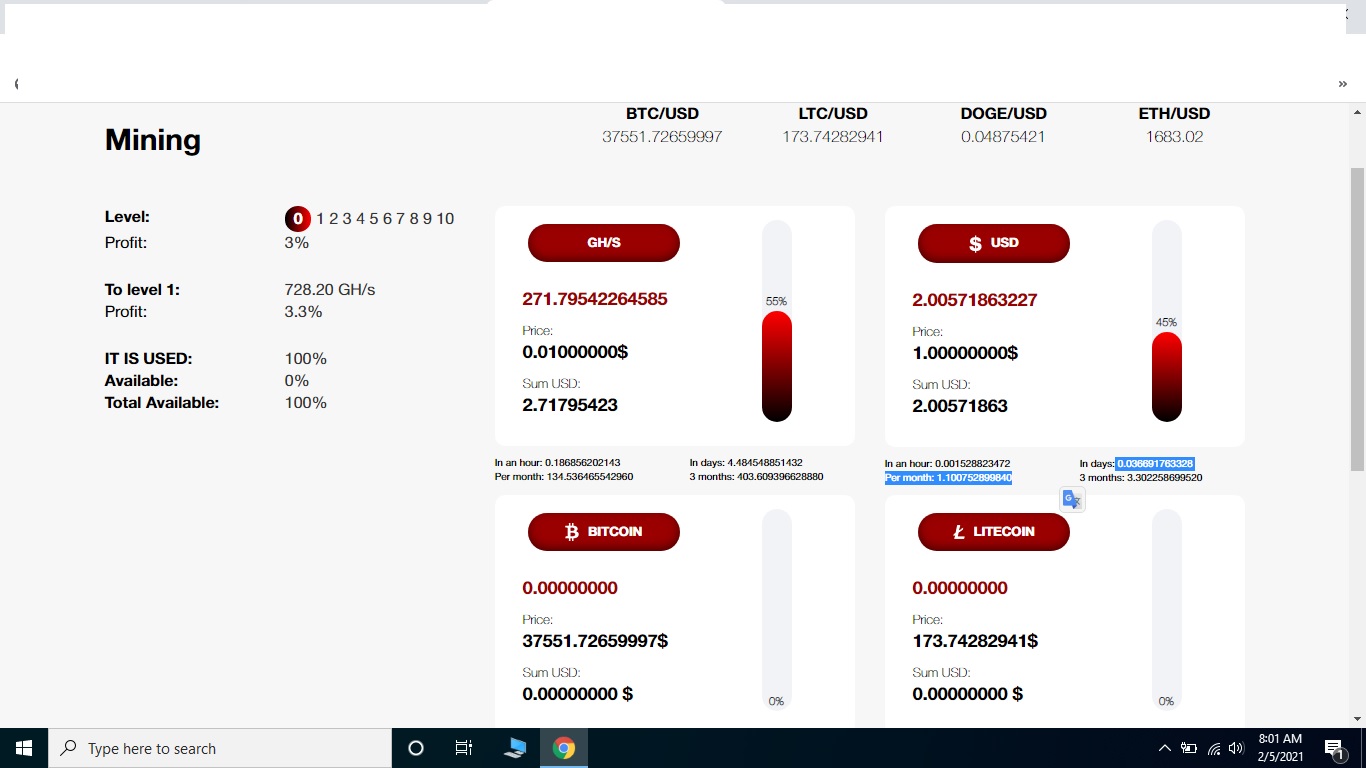Click the volume speaker icon
Image resolution: width=1366 pixels, height=768 pixels.
coord(1236,748)
